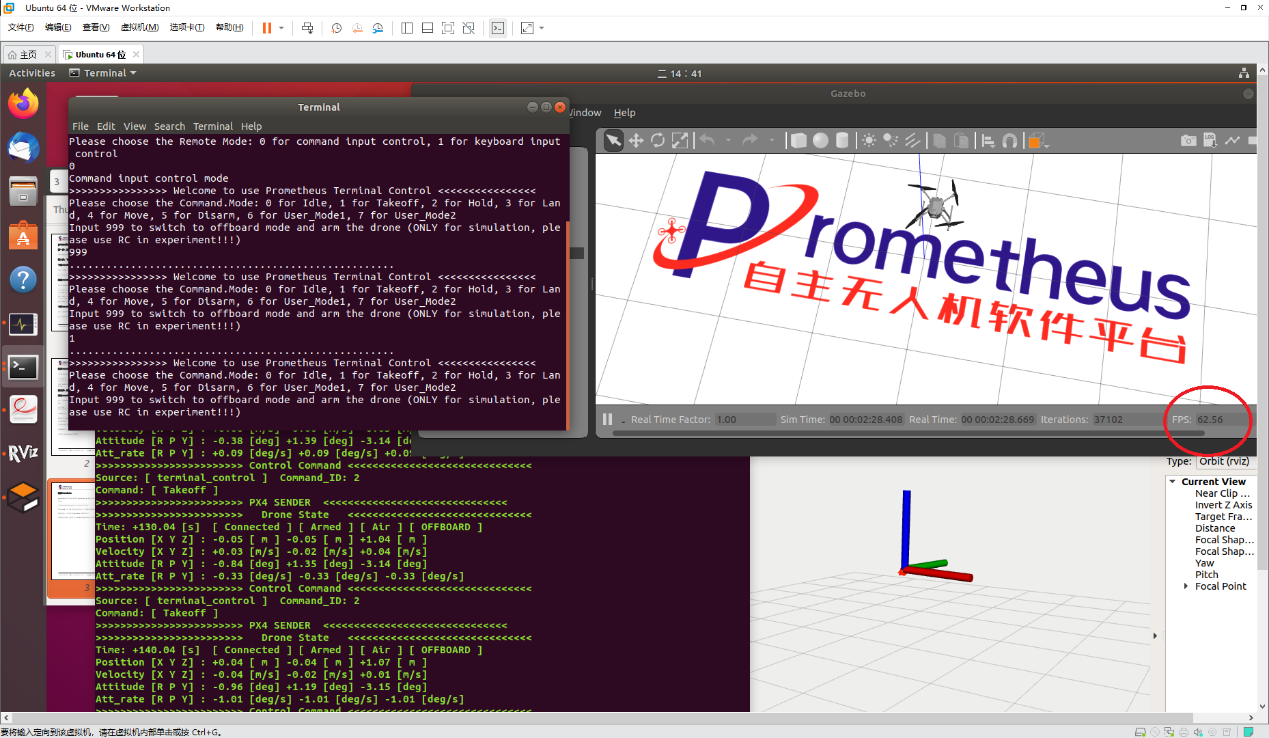Expand the Focal Point tree node
Screen dimensions: 1269x738
click(1187, 586)
